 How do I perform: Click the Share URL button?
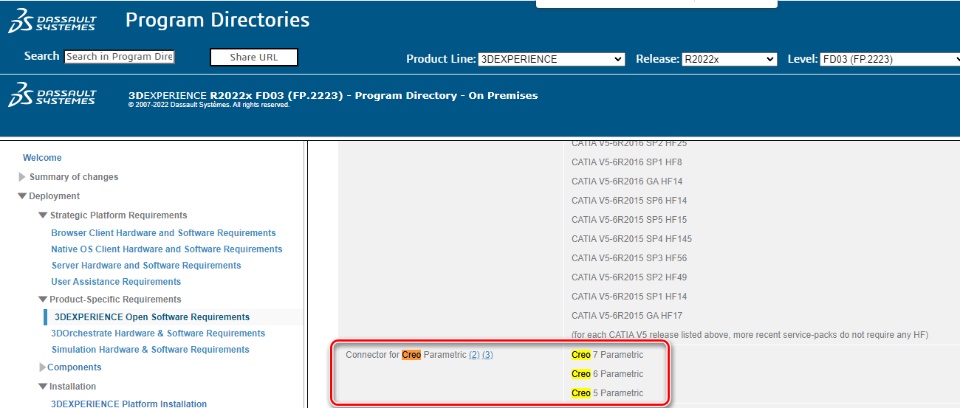click(253, 57)
